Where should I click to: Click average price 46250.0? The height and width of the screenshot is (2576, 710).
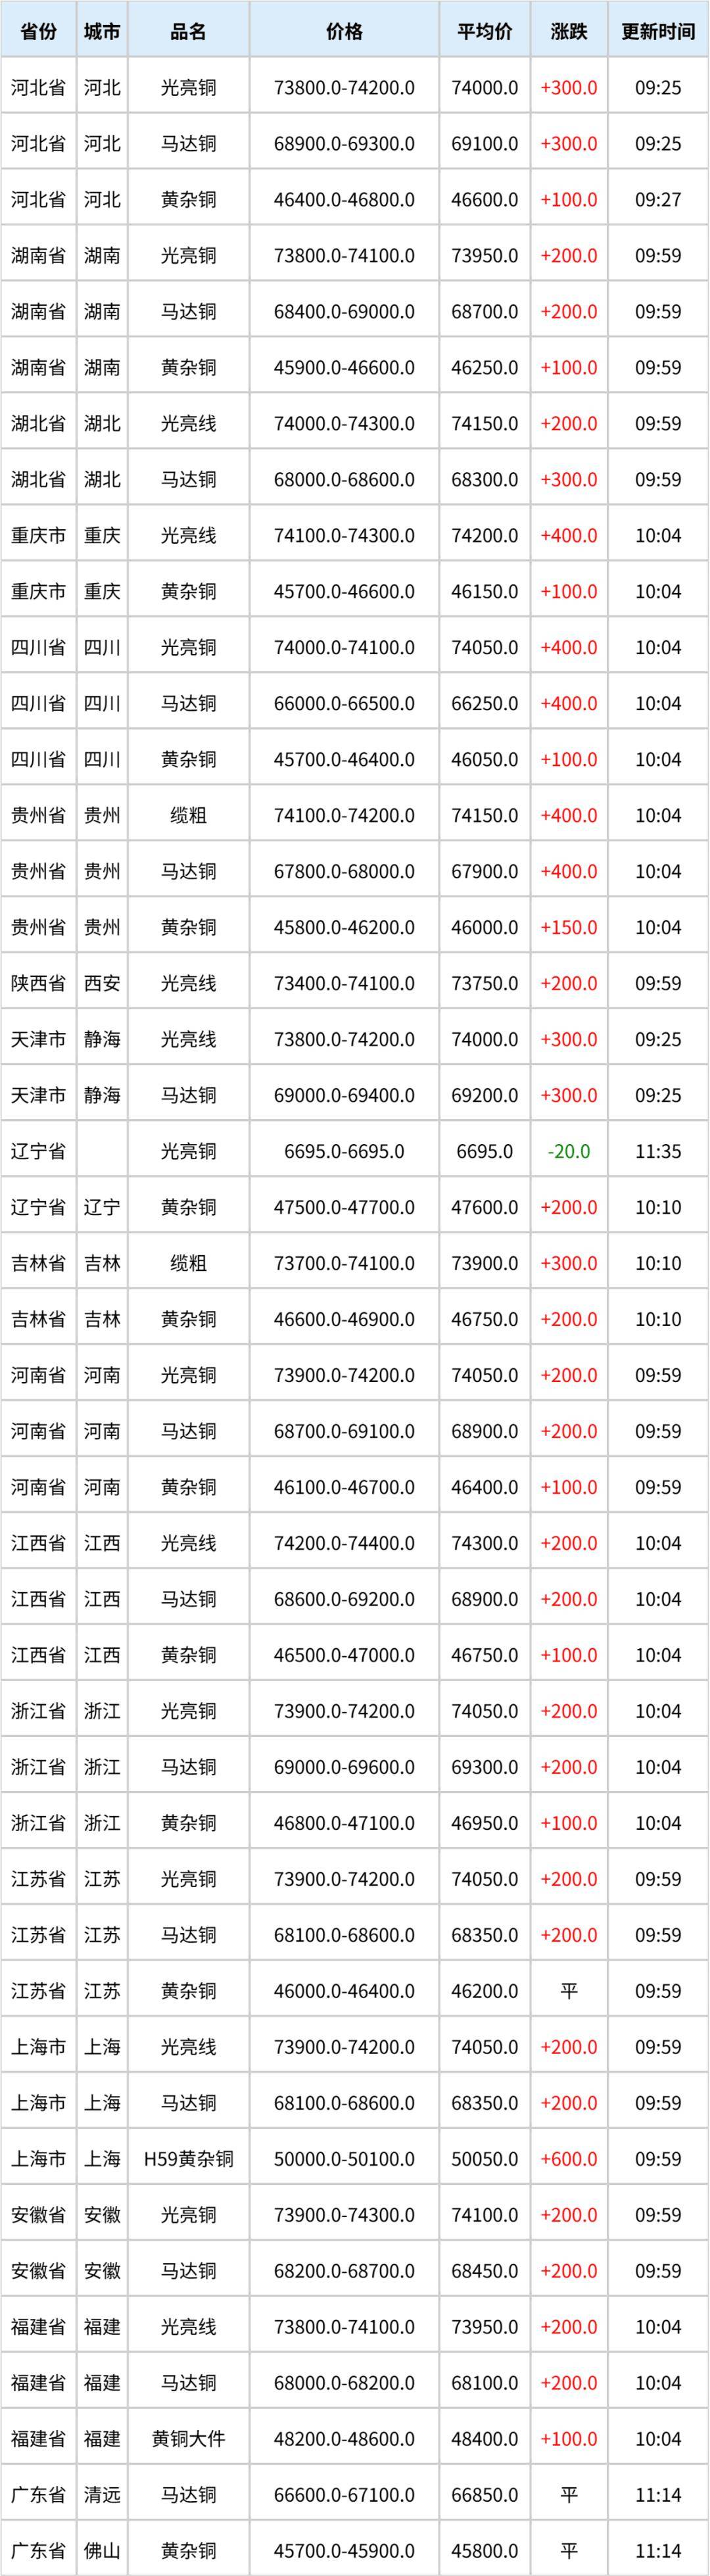485,368
